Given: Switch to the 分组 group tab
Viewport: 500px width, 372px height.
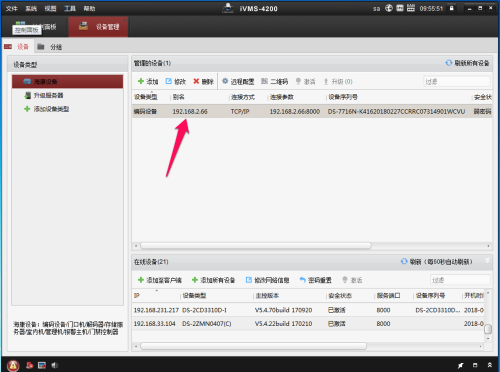Looking at the screenshot, I should (x=56, y=47).
